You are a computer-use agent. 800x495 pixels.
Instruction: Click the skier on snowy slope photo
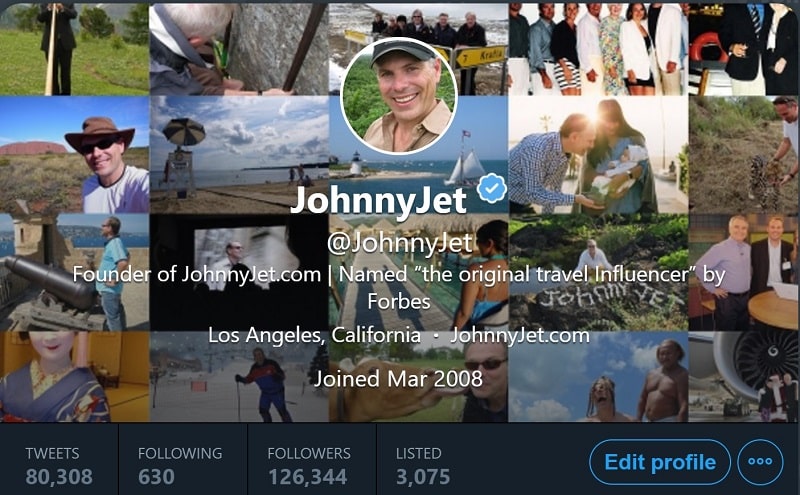tap(239, 377)
